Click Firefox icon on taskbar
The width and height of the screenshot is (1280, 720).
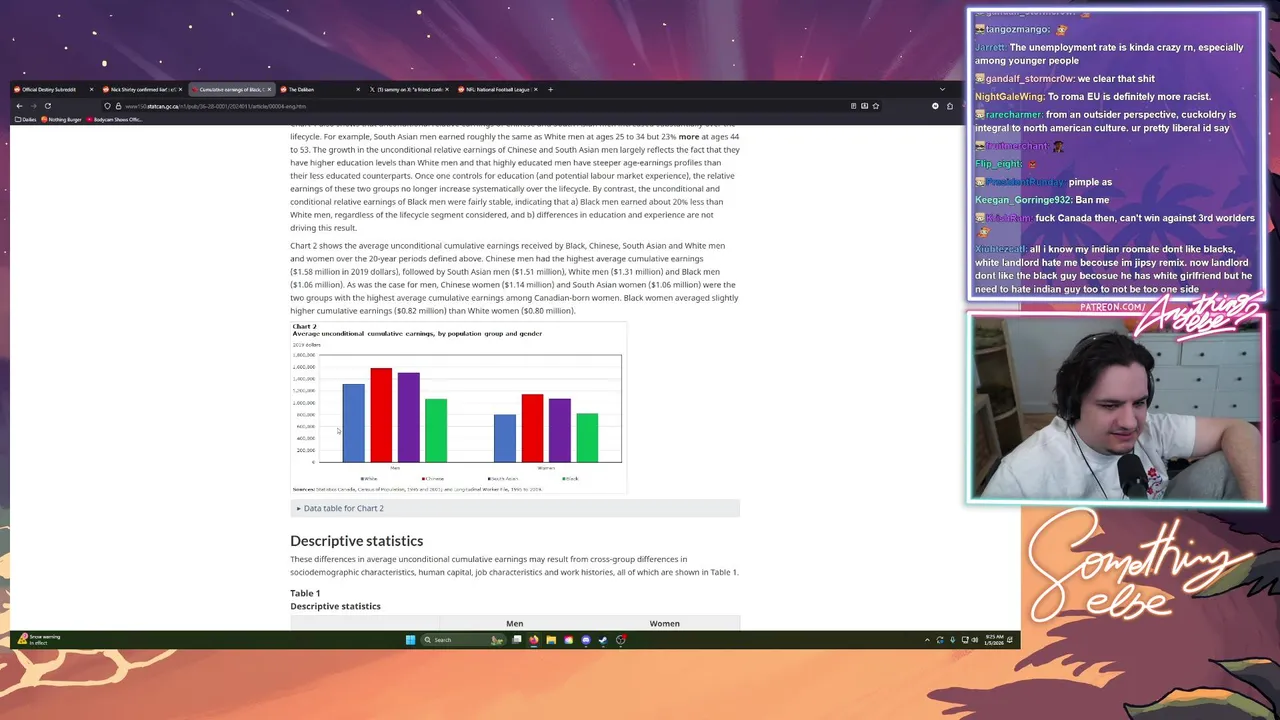coord(534,640)
